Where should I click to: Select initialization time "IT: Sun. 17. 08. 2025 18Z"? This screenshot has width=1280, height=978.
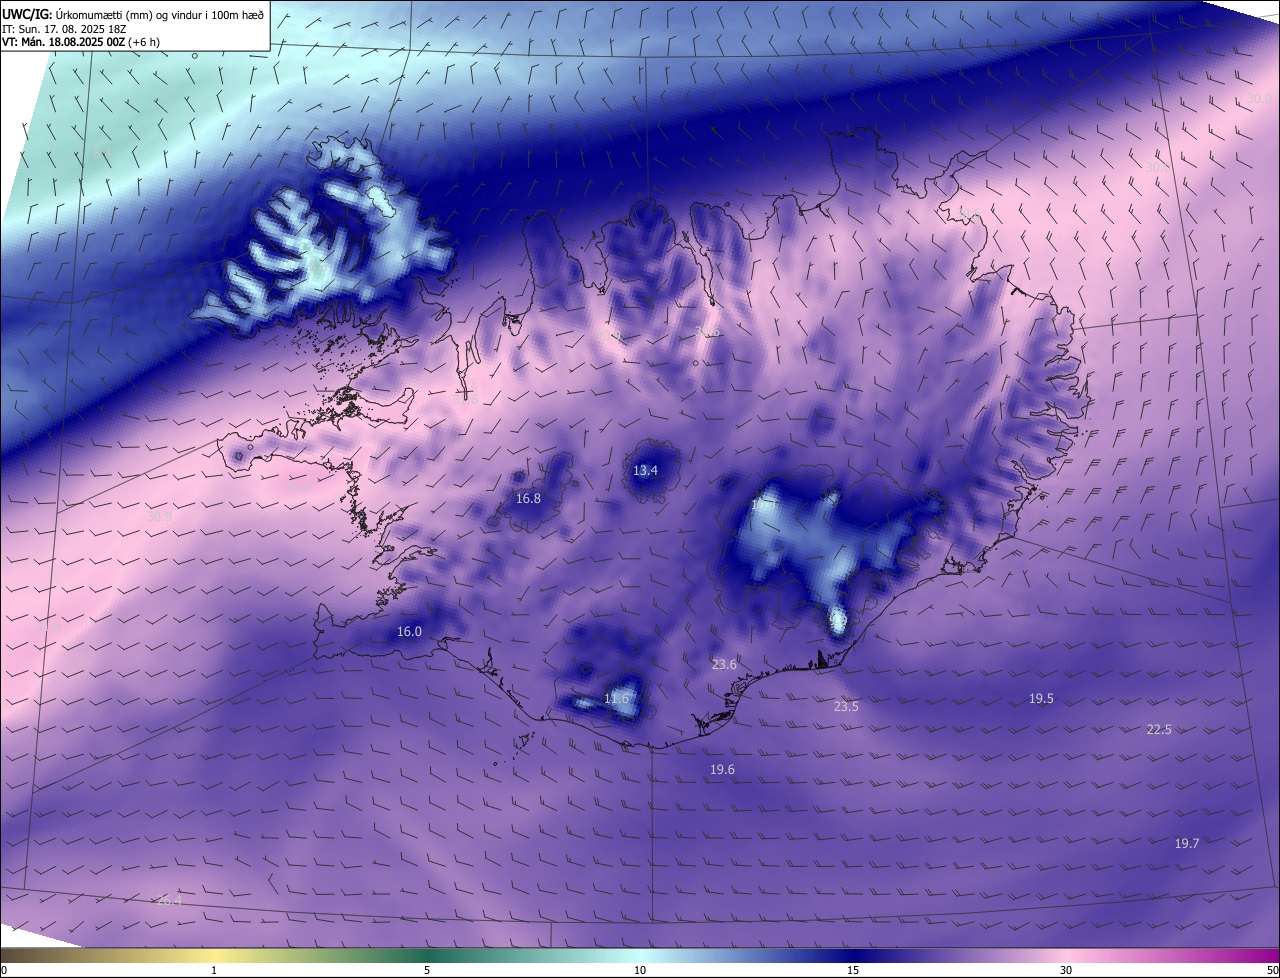point(64,28)
